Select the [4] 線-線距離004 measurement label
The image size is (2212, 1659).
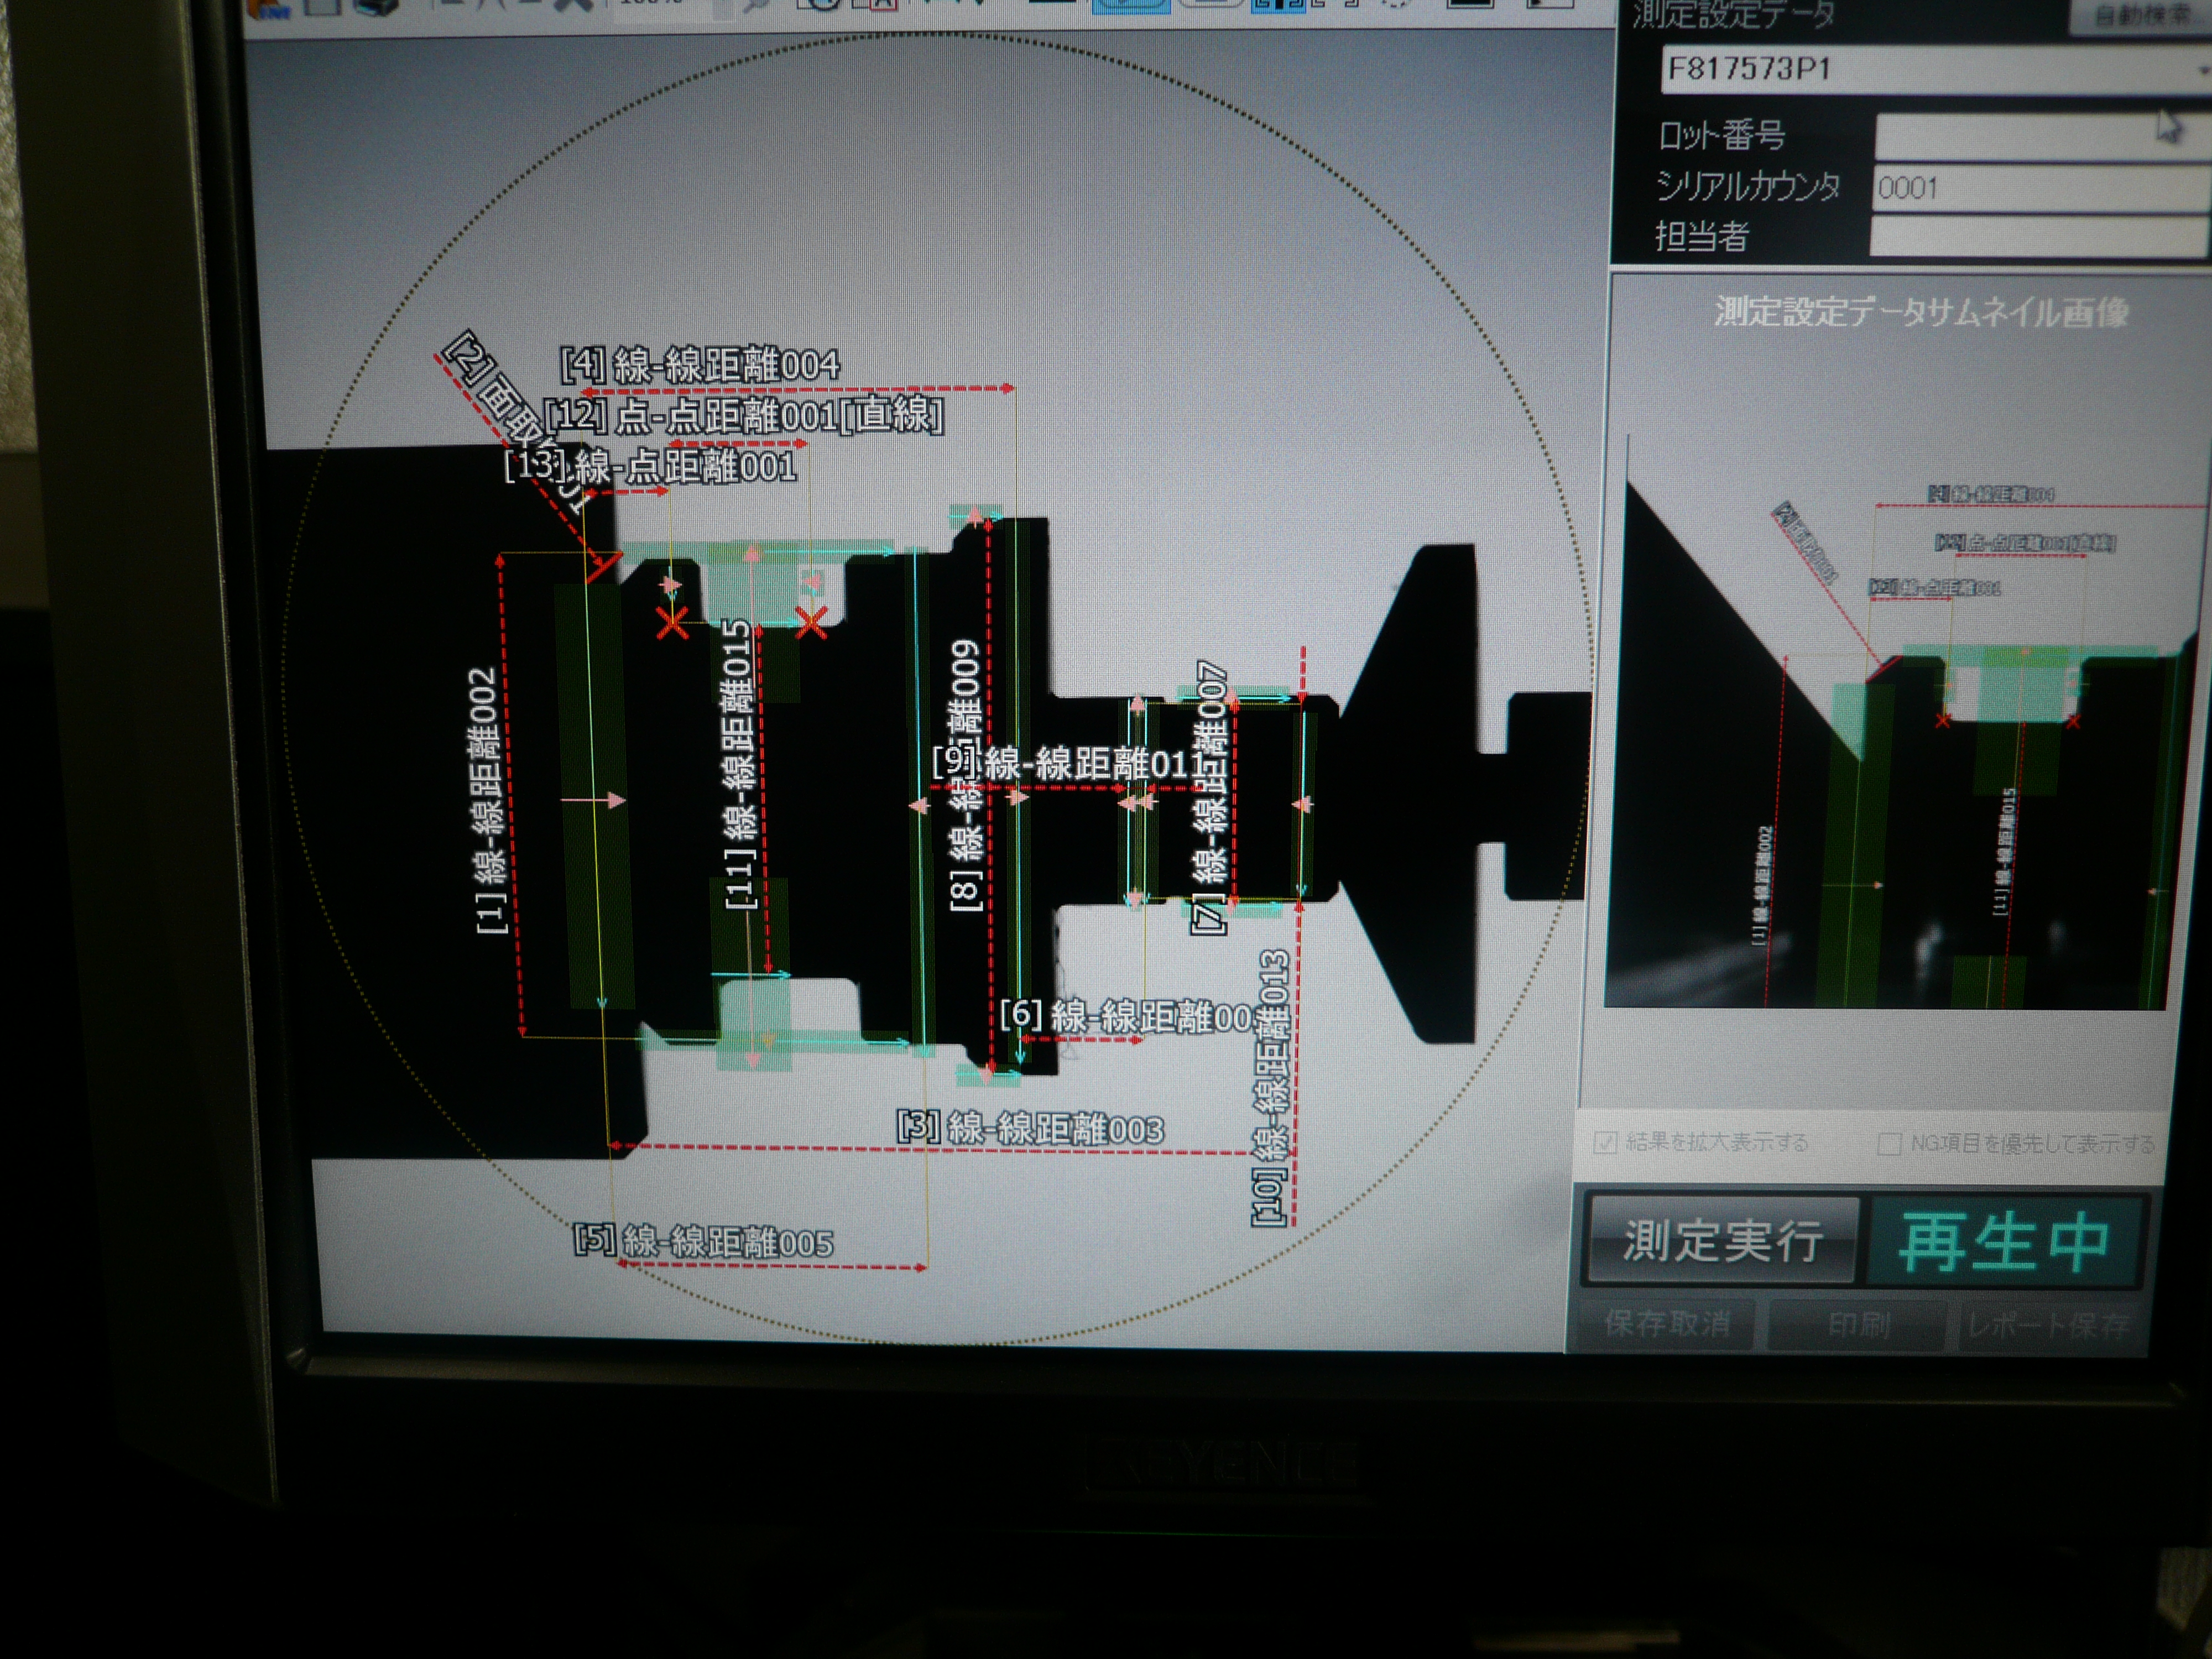click(700, 365)
